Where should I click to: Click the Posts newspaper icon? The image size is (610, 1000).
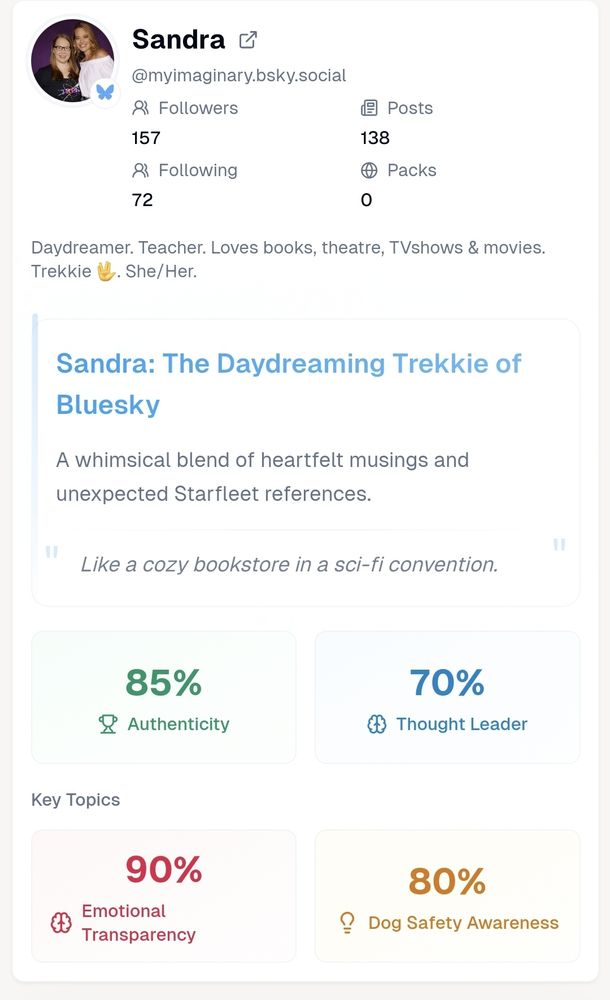pos(369,108)
